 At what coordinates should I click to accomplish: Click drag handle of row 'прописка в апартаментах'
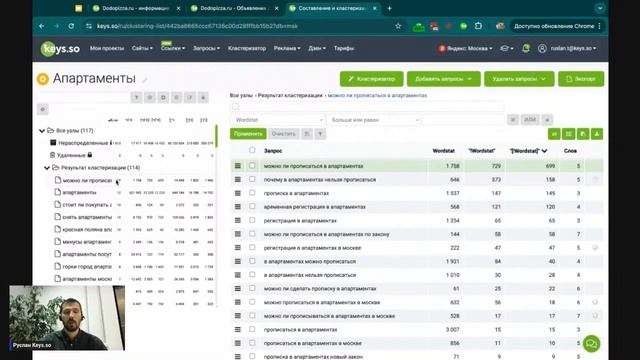238,193
